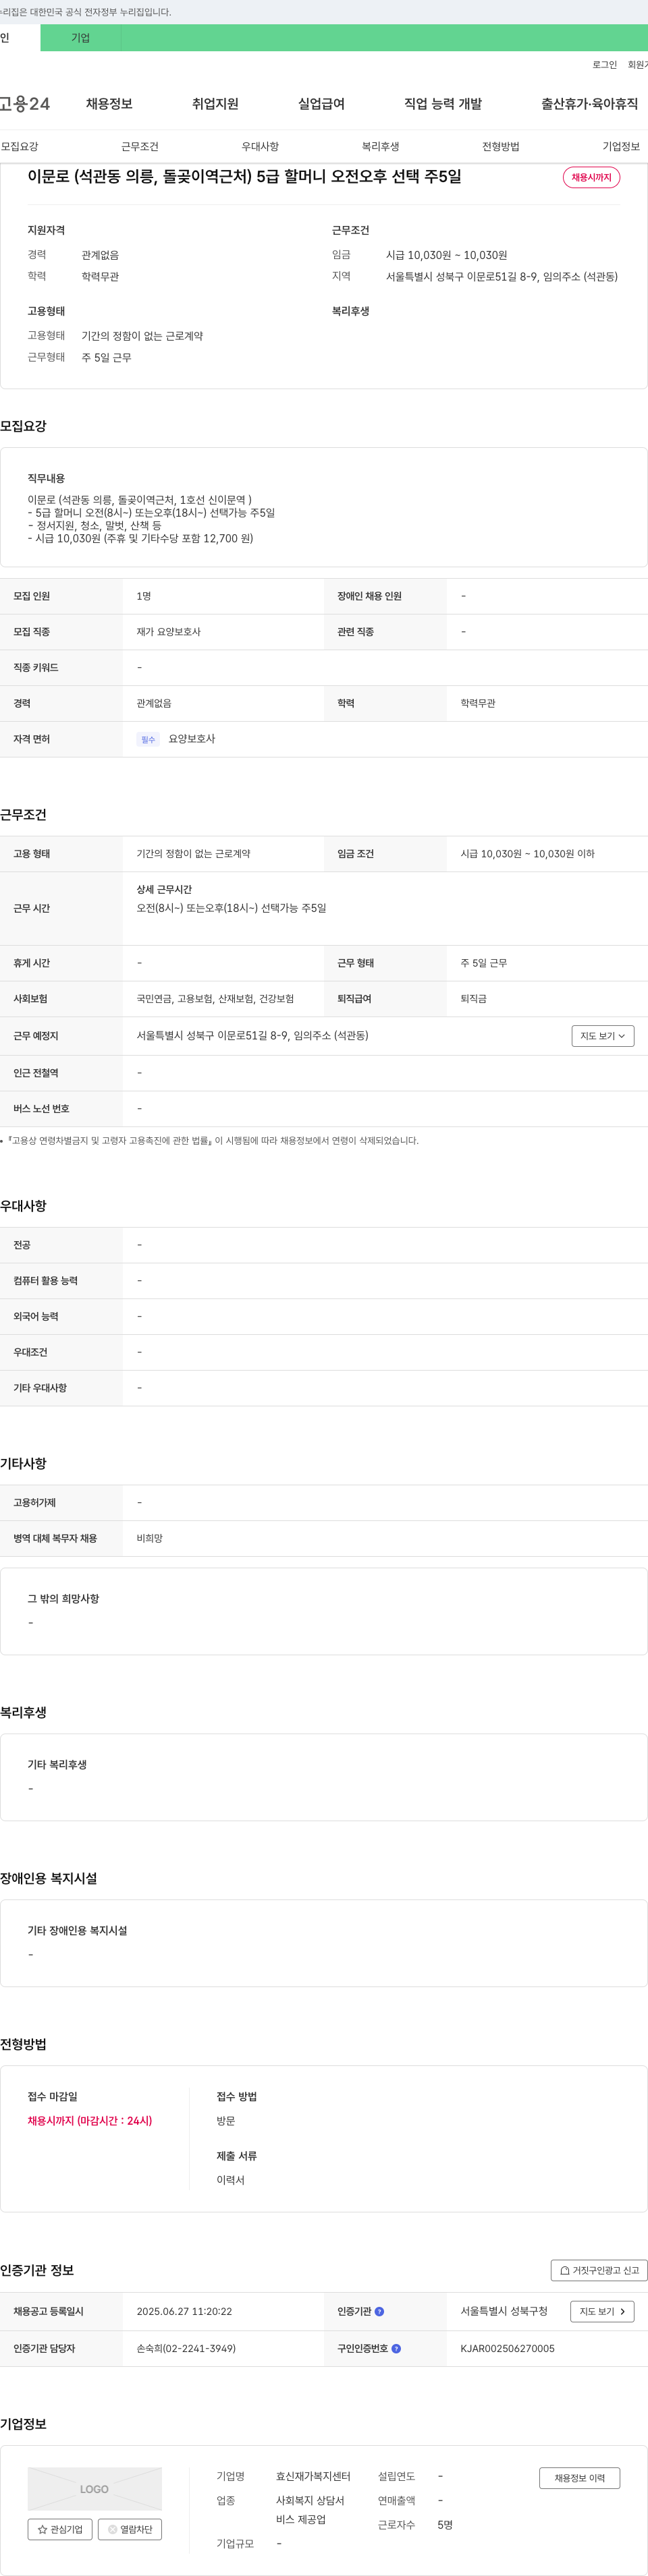
Task: Click 방문 under 접수 방법
Action: click(226, 2120)
